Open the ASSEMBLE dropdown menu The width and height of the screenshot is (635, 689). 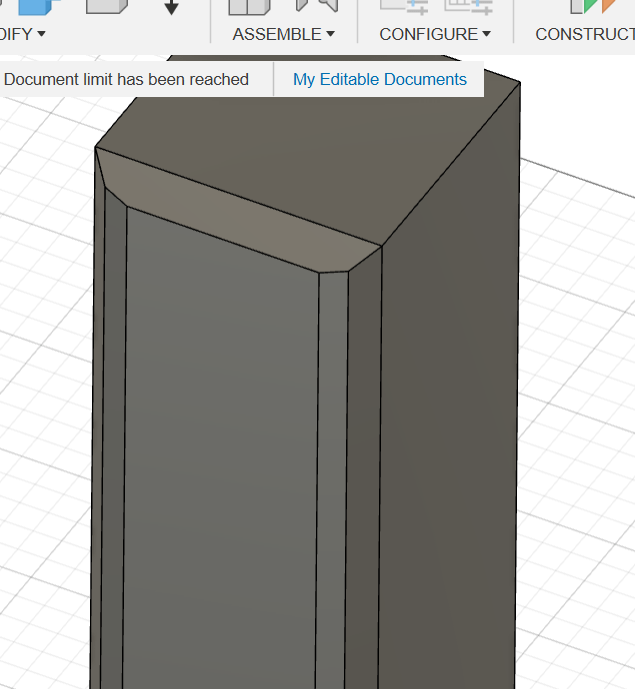tap(283, 34)
